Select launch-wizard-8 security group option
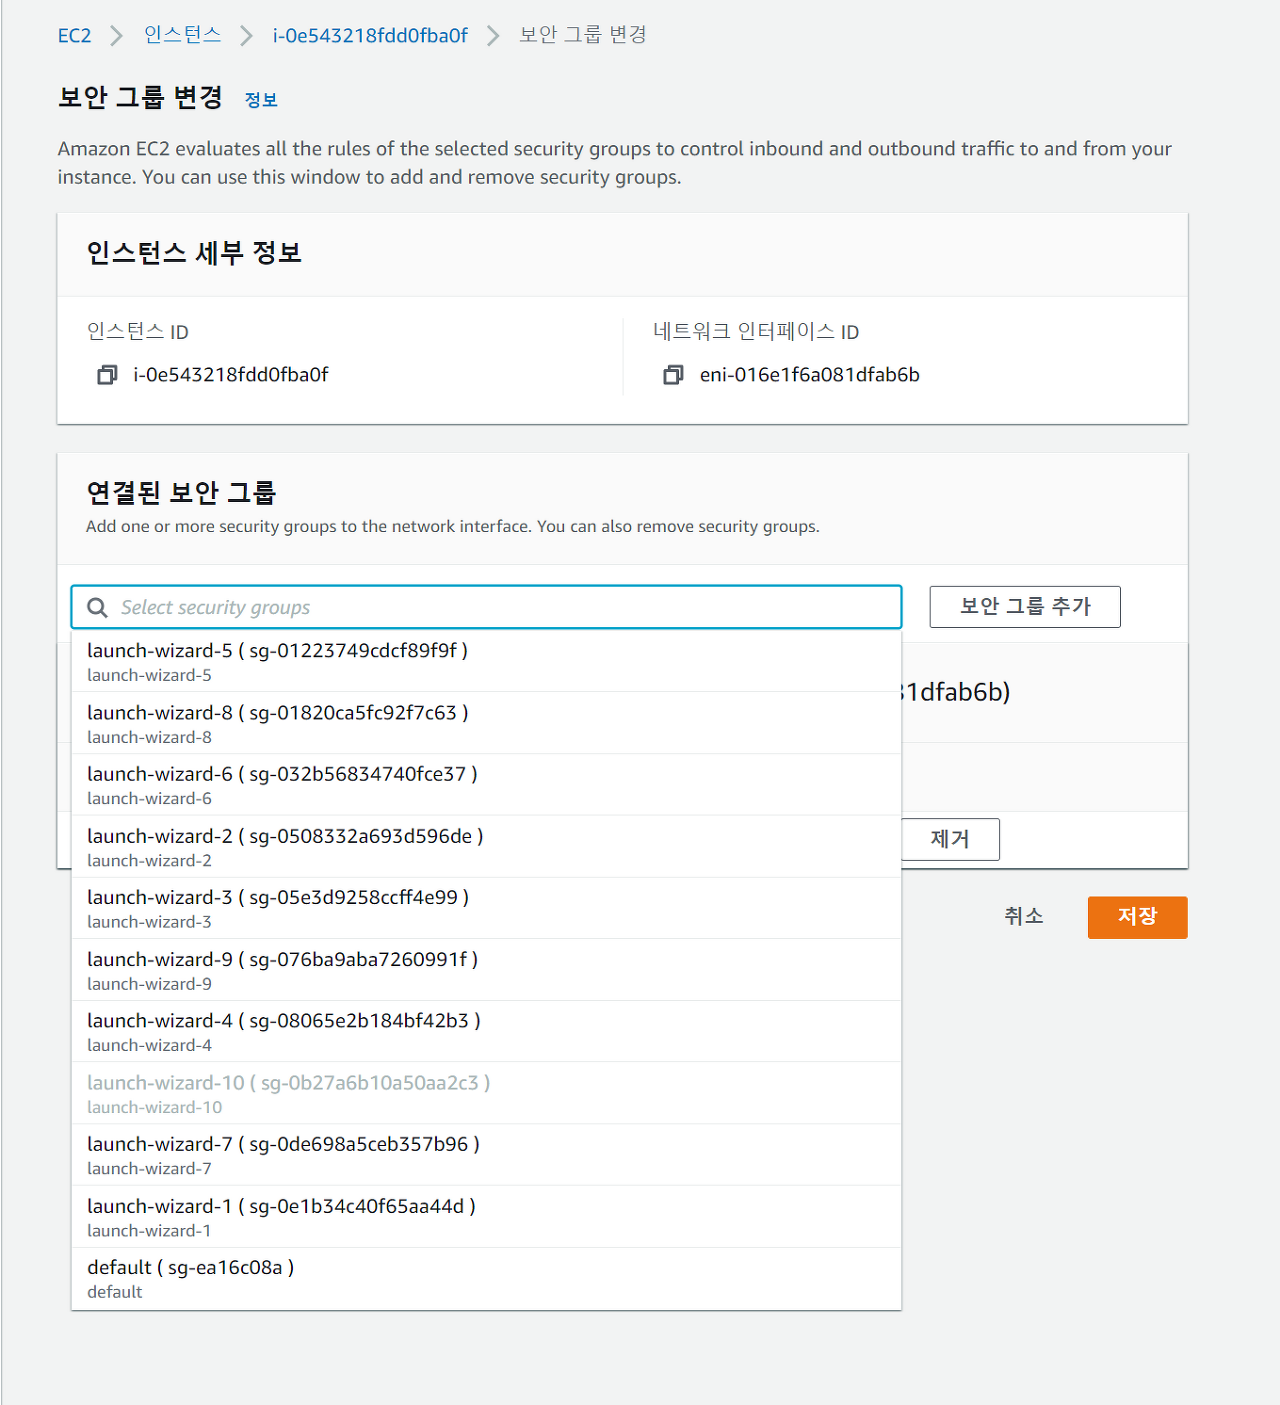Viewport: 1280px width, 1405px height. pyautogui.click(x=486, y=723)
